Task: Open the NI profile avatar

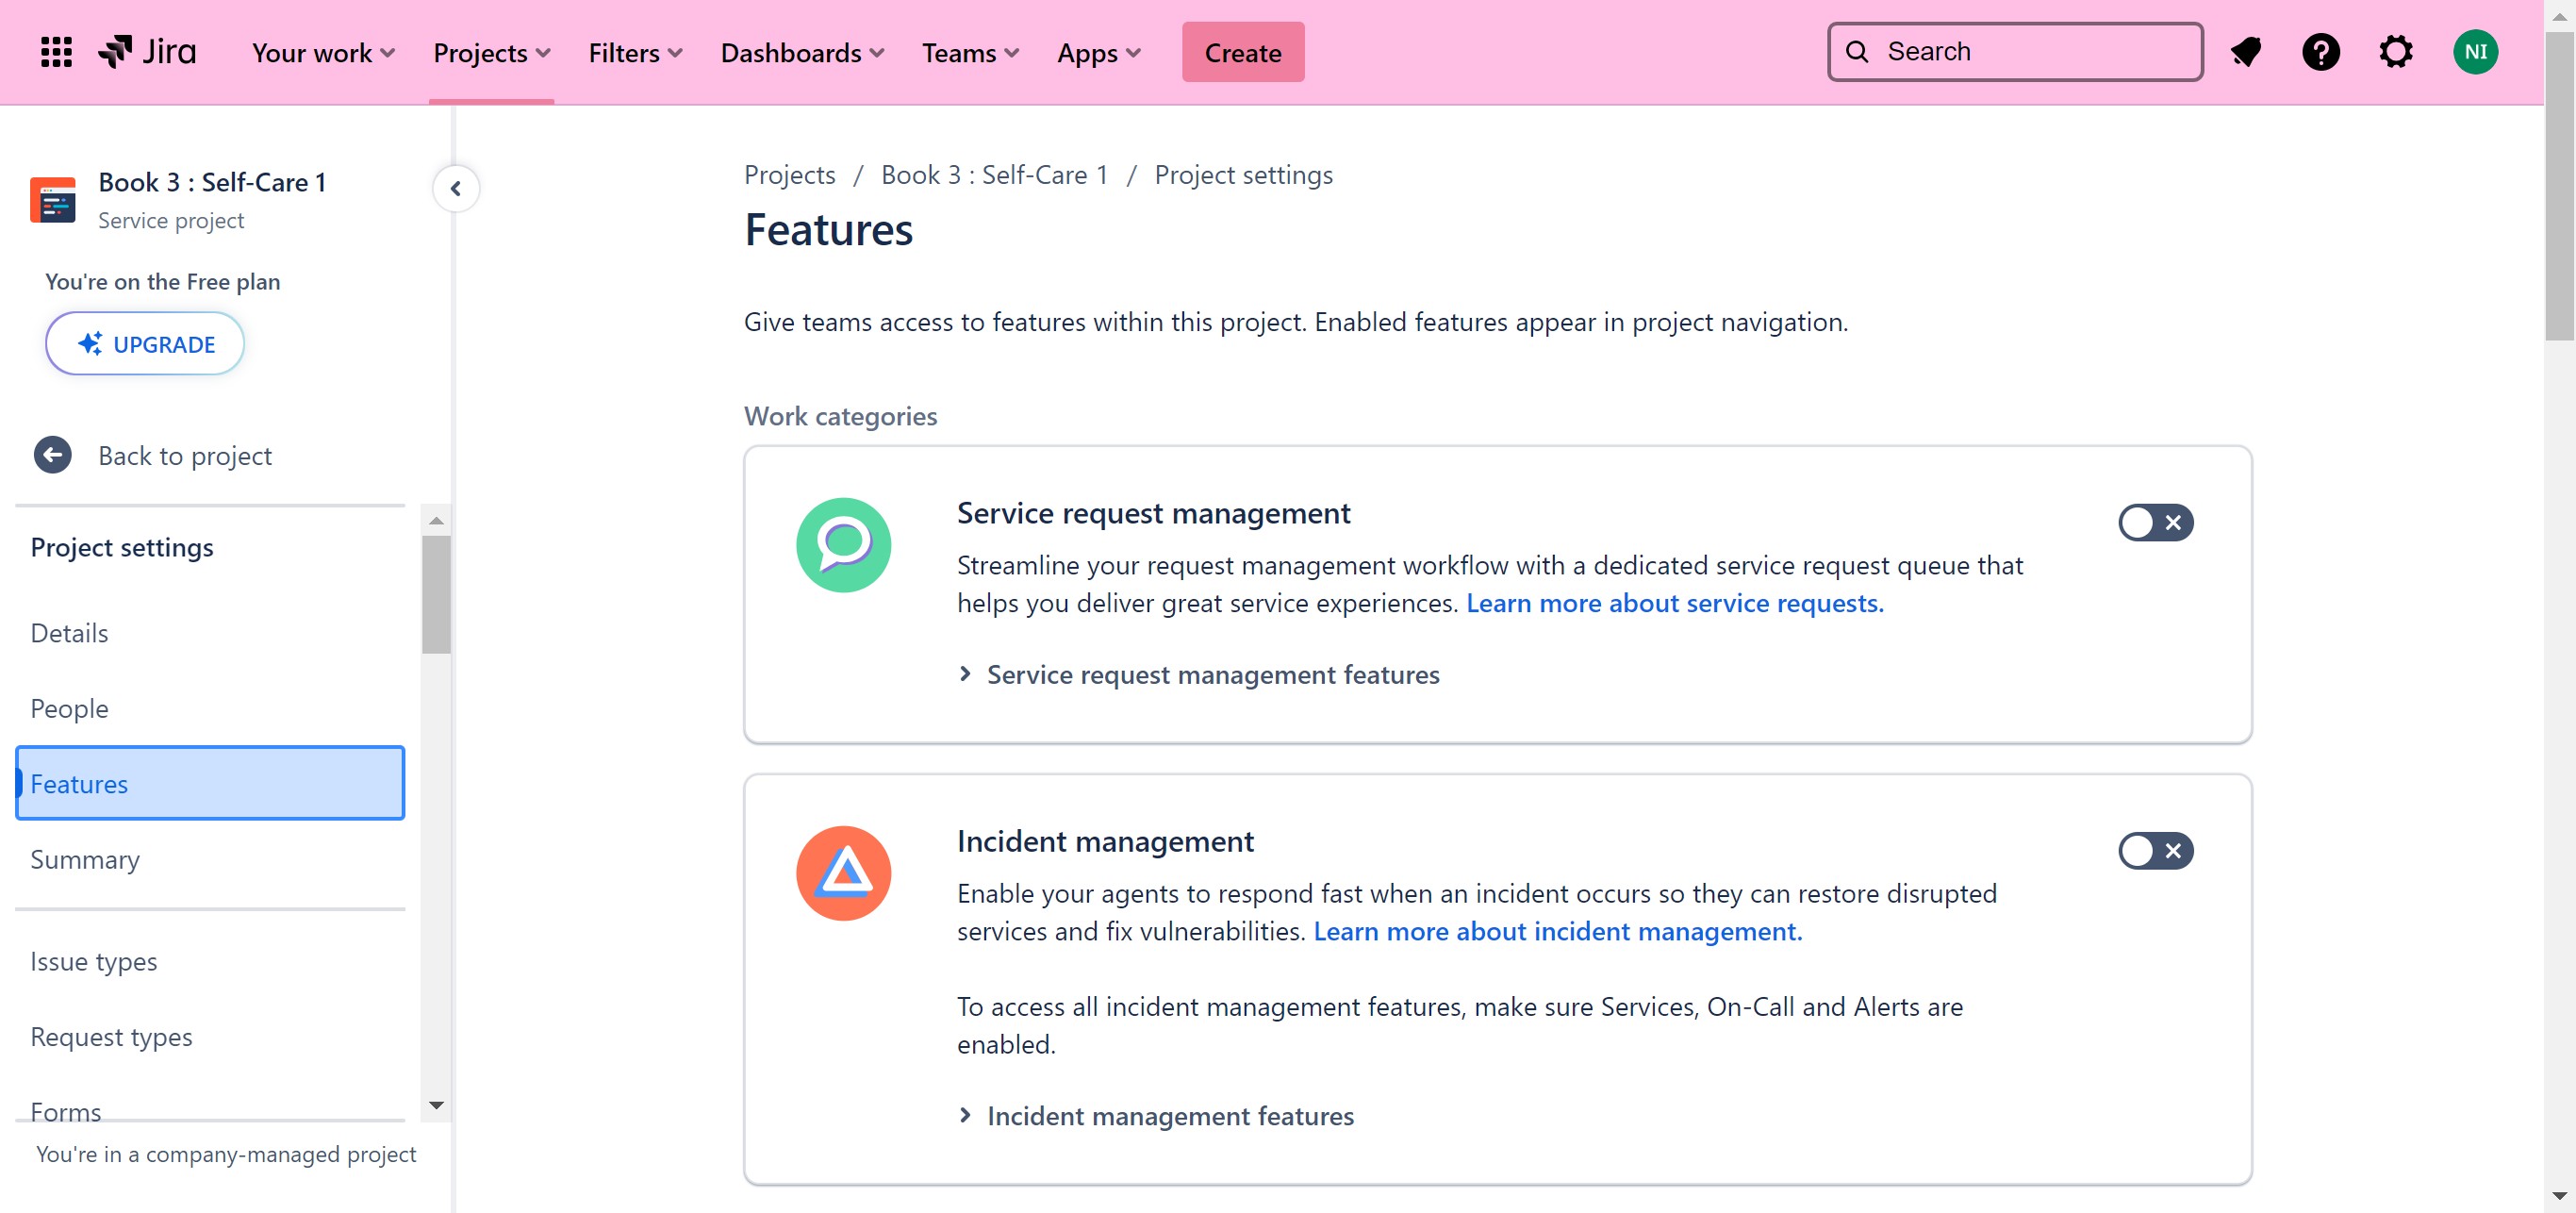Action: [x=2475, y=52]
